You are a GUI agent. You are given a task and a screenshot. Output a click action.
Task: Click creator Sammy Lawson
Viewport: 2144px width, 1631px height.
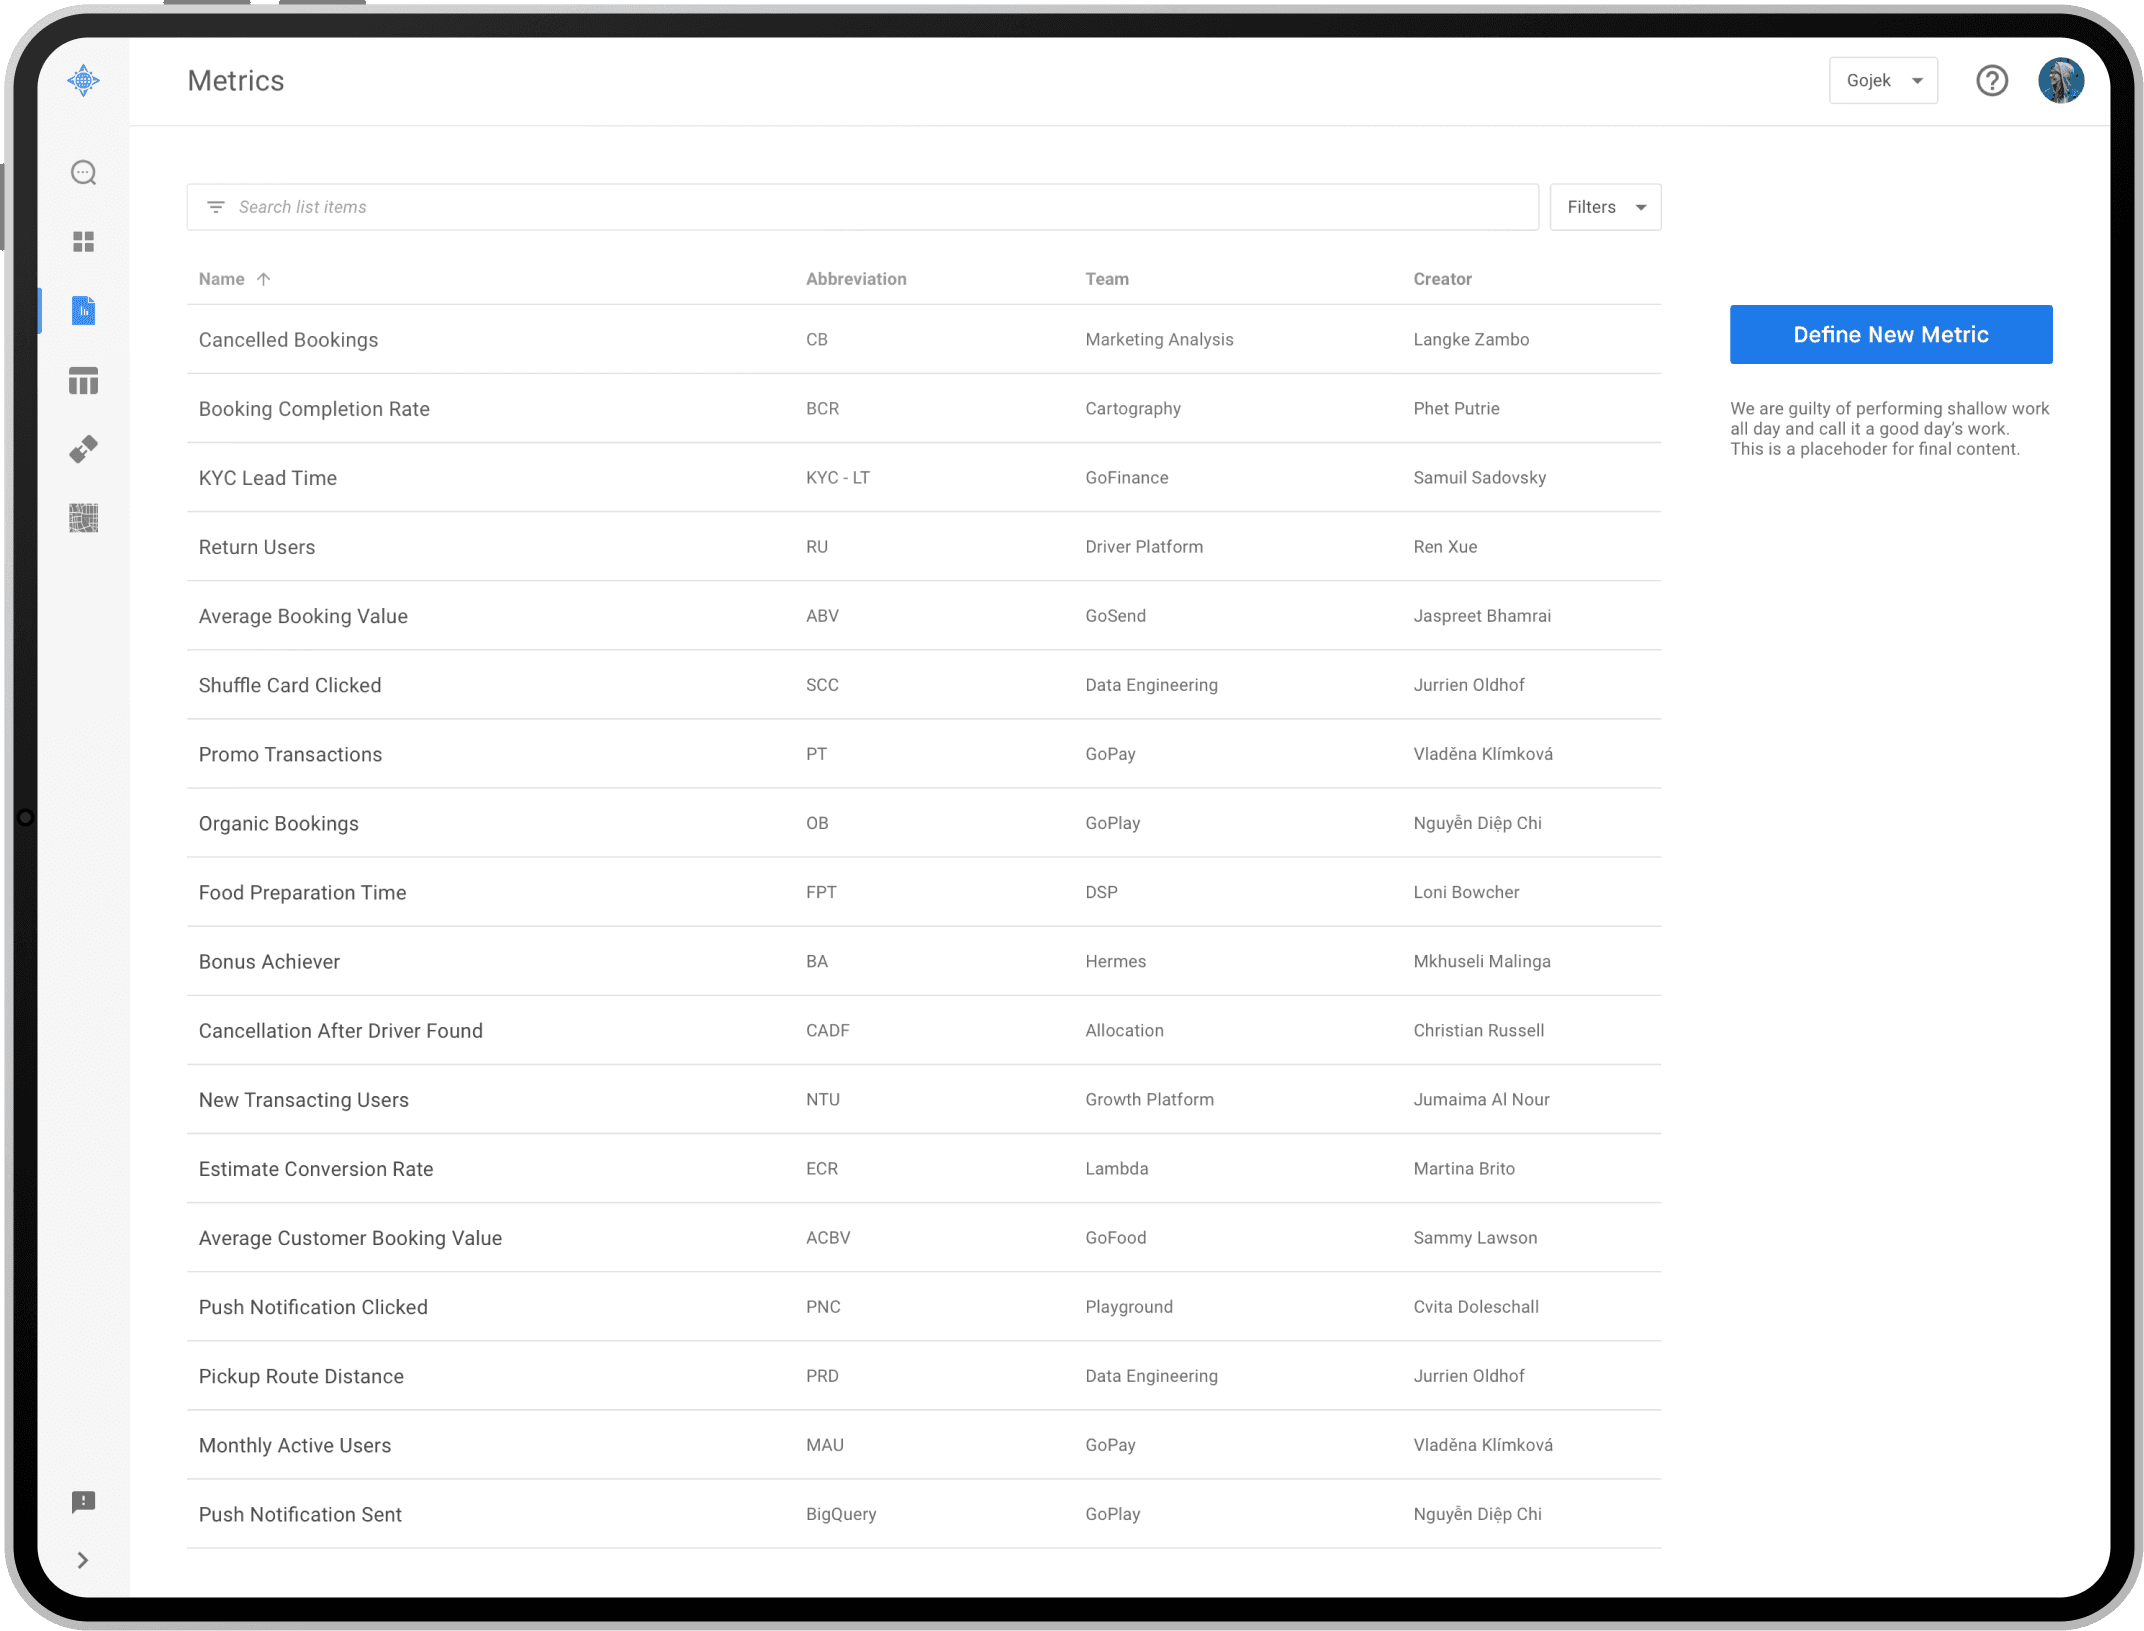[1475, 1237]
